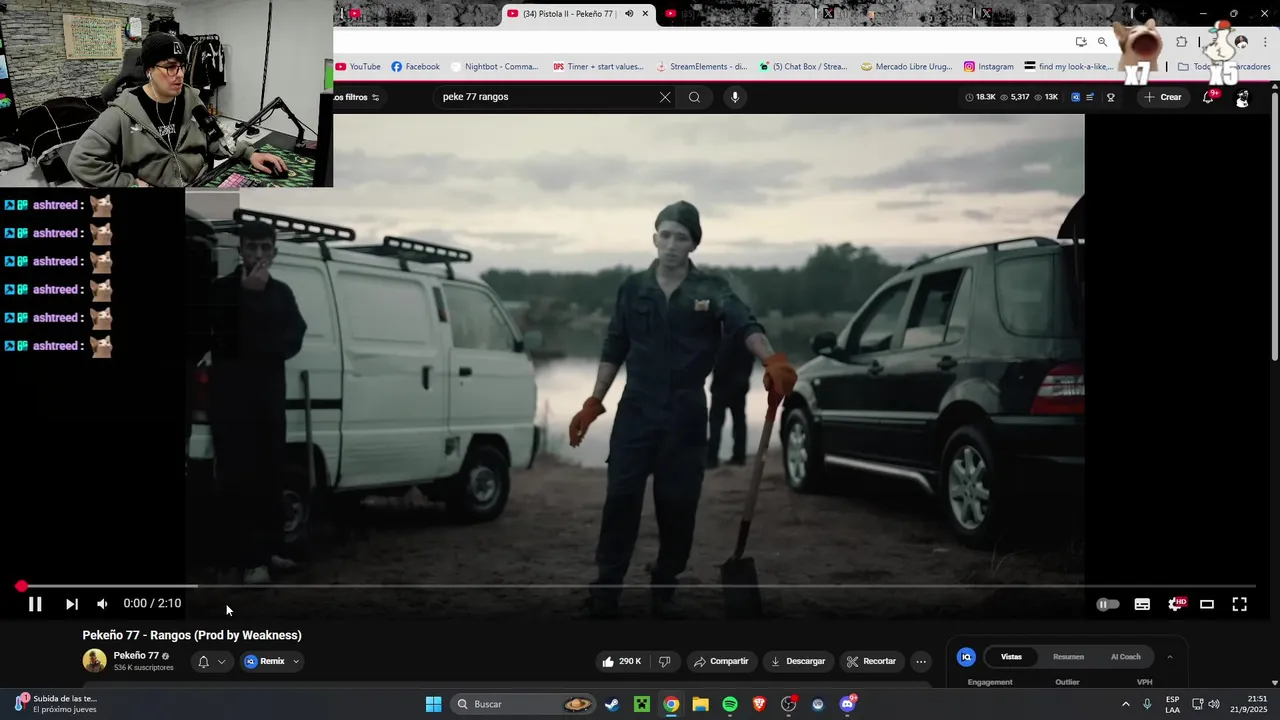Open the YouTube bookmark
This screenshot has height=720, width=1280.
(x=358, y=67)
